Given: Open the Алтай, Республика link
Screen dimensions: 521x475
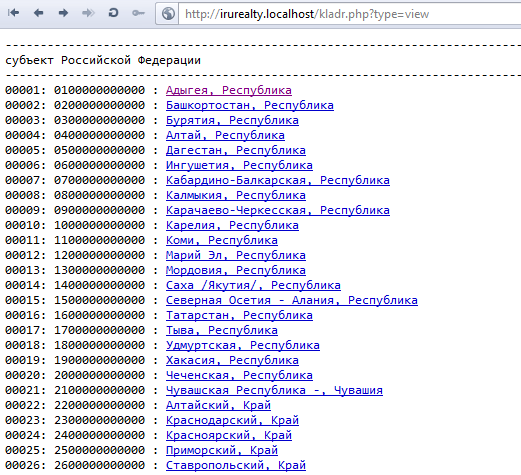Looking at the screenshot, I should (225, 135).
